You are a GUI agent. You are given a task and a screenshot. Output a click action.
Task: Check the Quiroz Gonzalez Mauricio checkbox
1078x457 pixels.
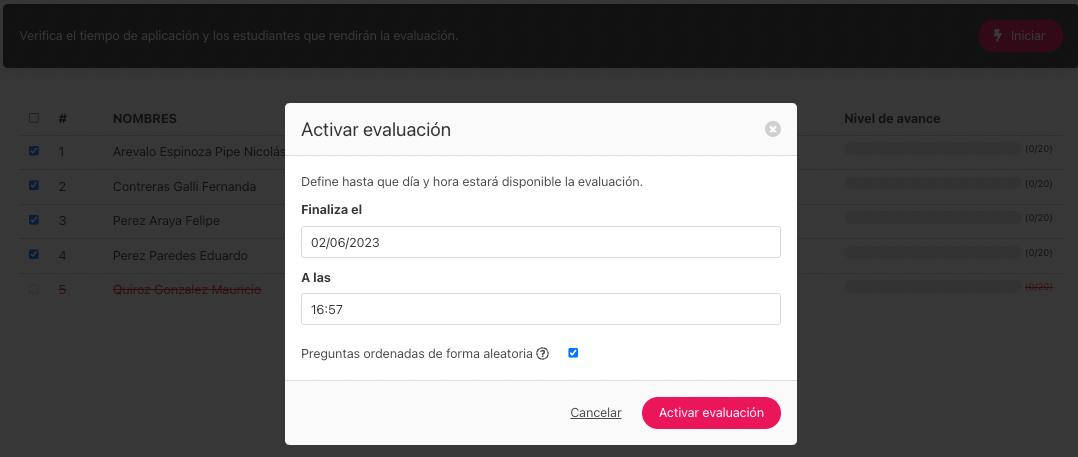click(x=34, y=289)
